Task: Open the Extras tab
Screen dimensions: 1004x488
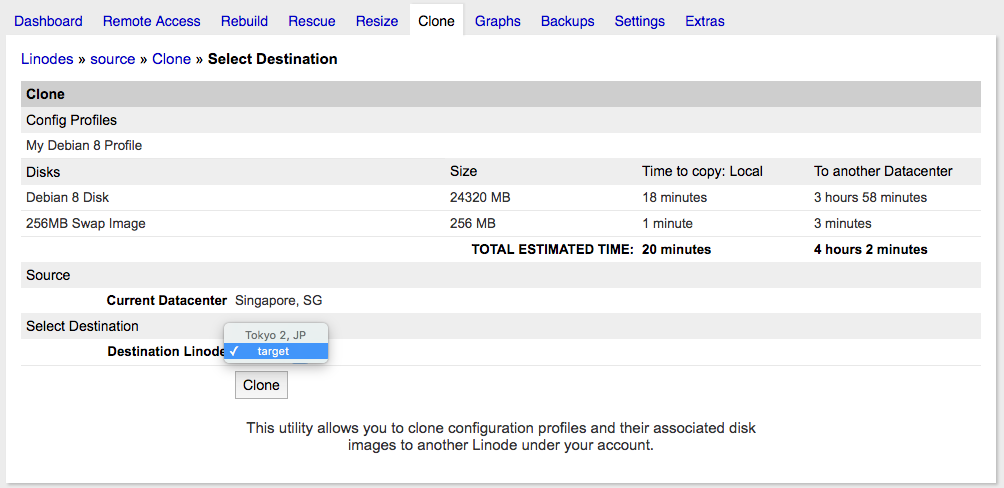Action: [x=705, y=21]
